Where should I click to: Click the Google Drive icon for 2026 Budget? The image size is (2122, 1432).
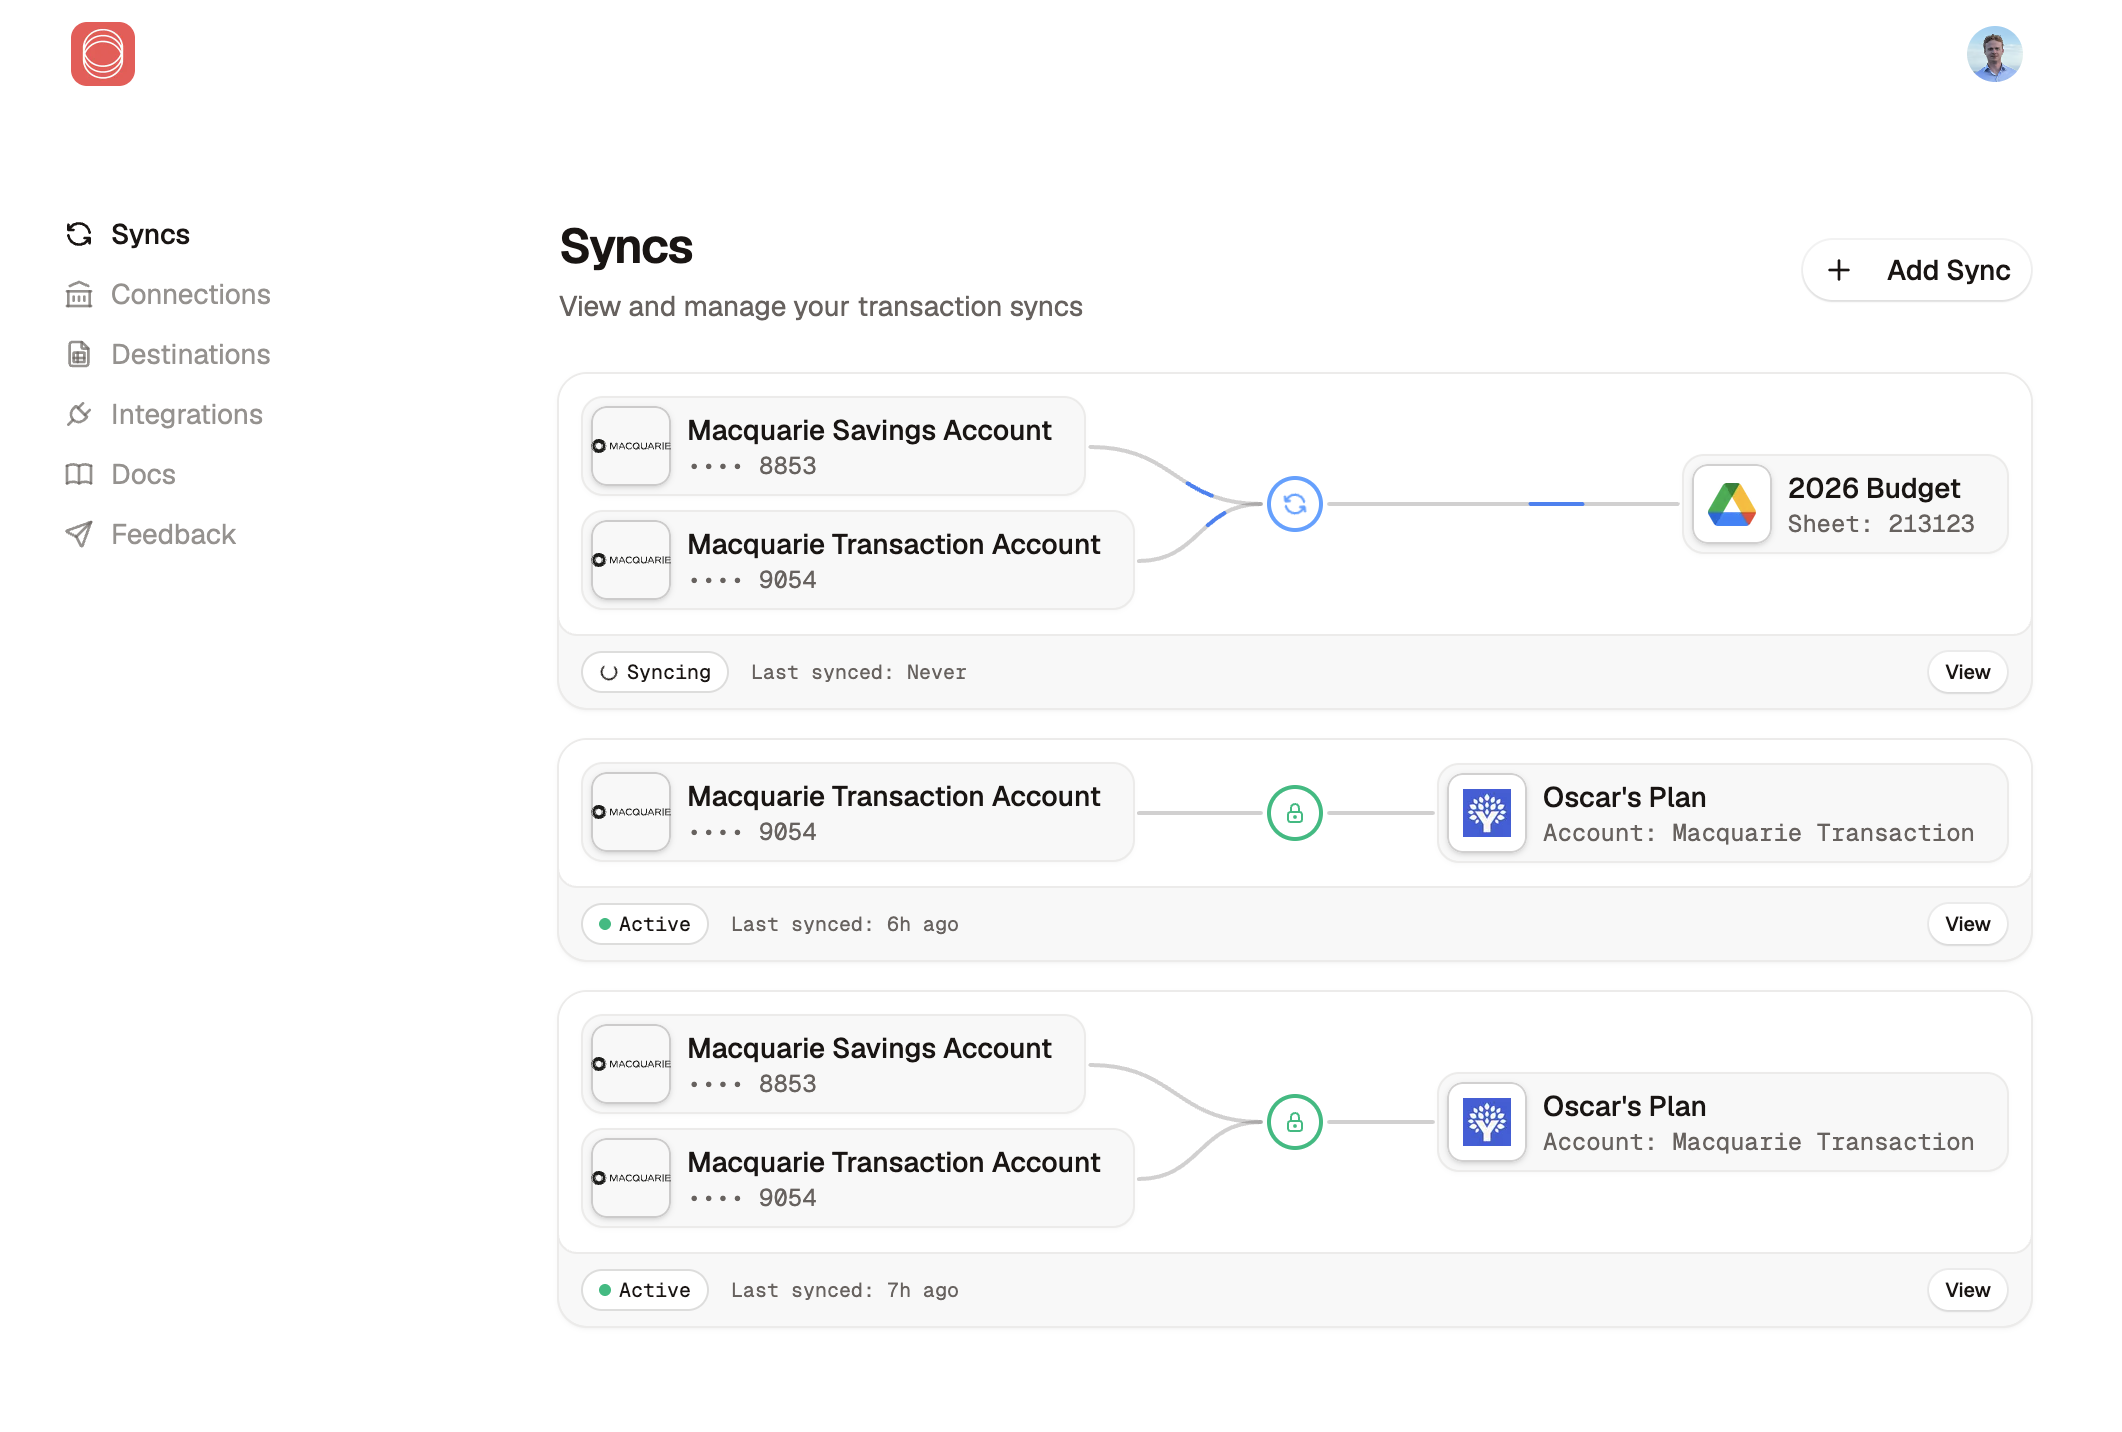pos(1731,504)
